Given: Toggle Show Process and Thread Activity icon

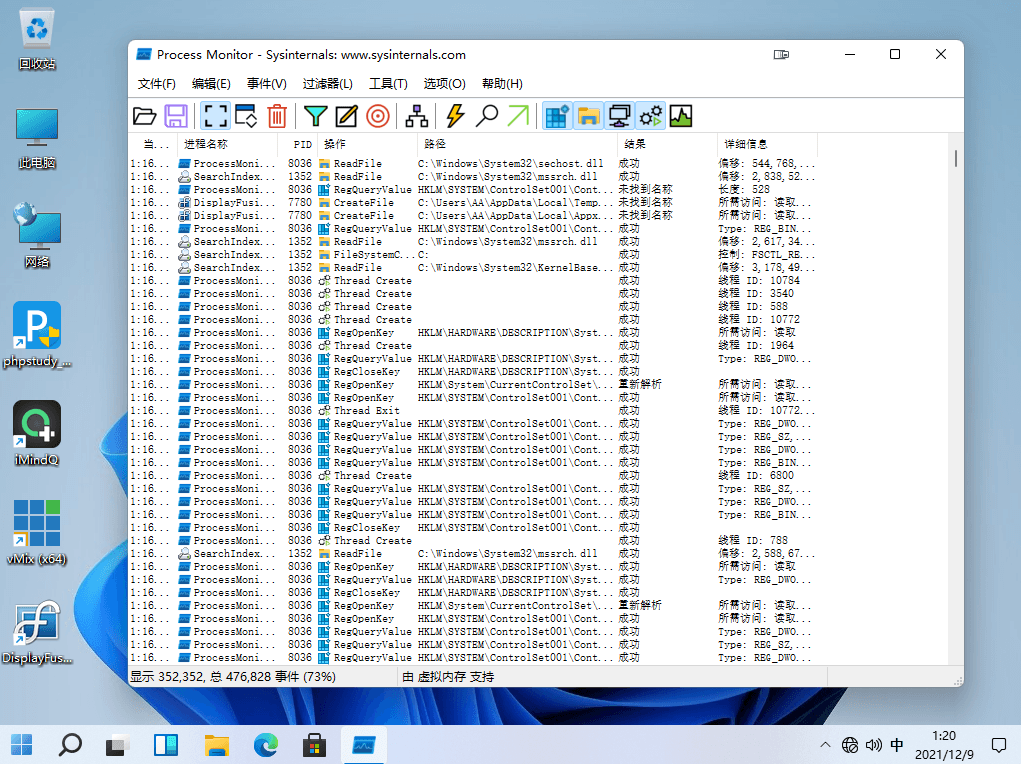Looking at the screenshot, I should pyautogui.click(x=650, y=117).
